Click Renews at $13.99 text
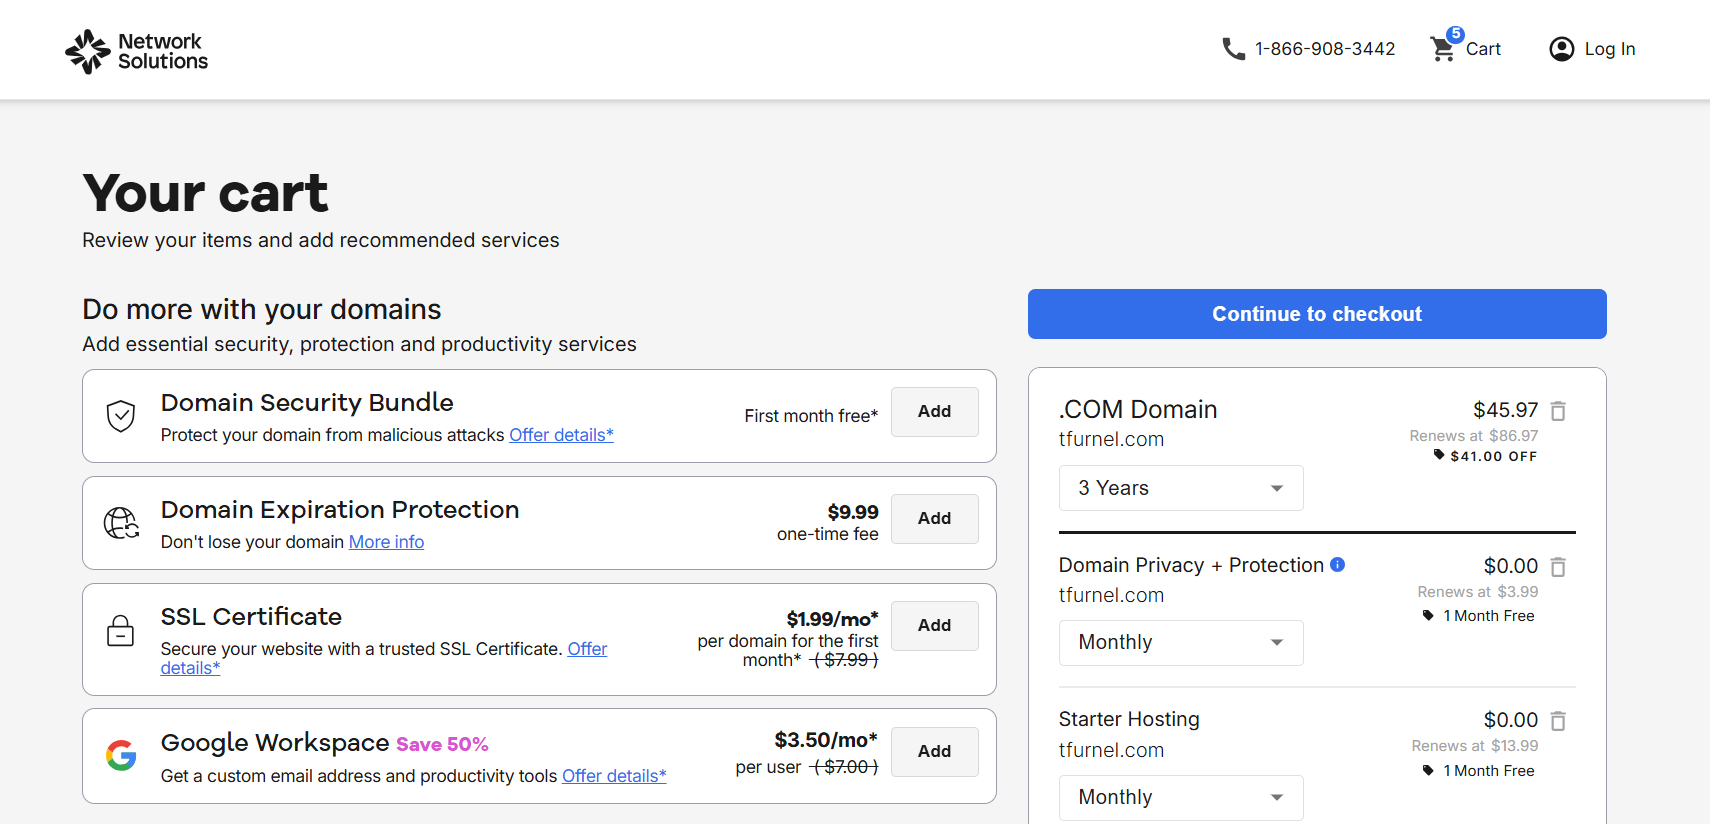 [x=1475, y=746]
